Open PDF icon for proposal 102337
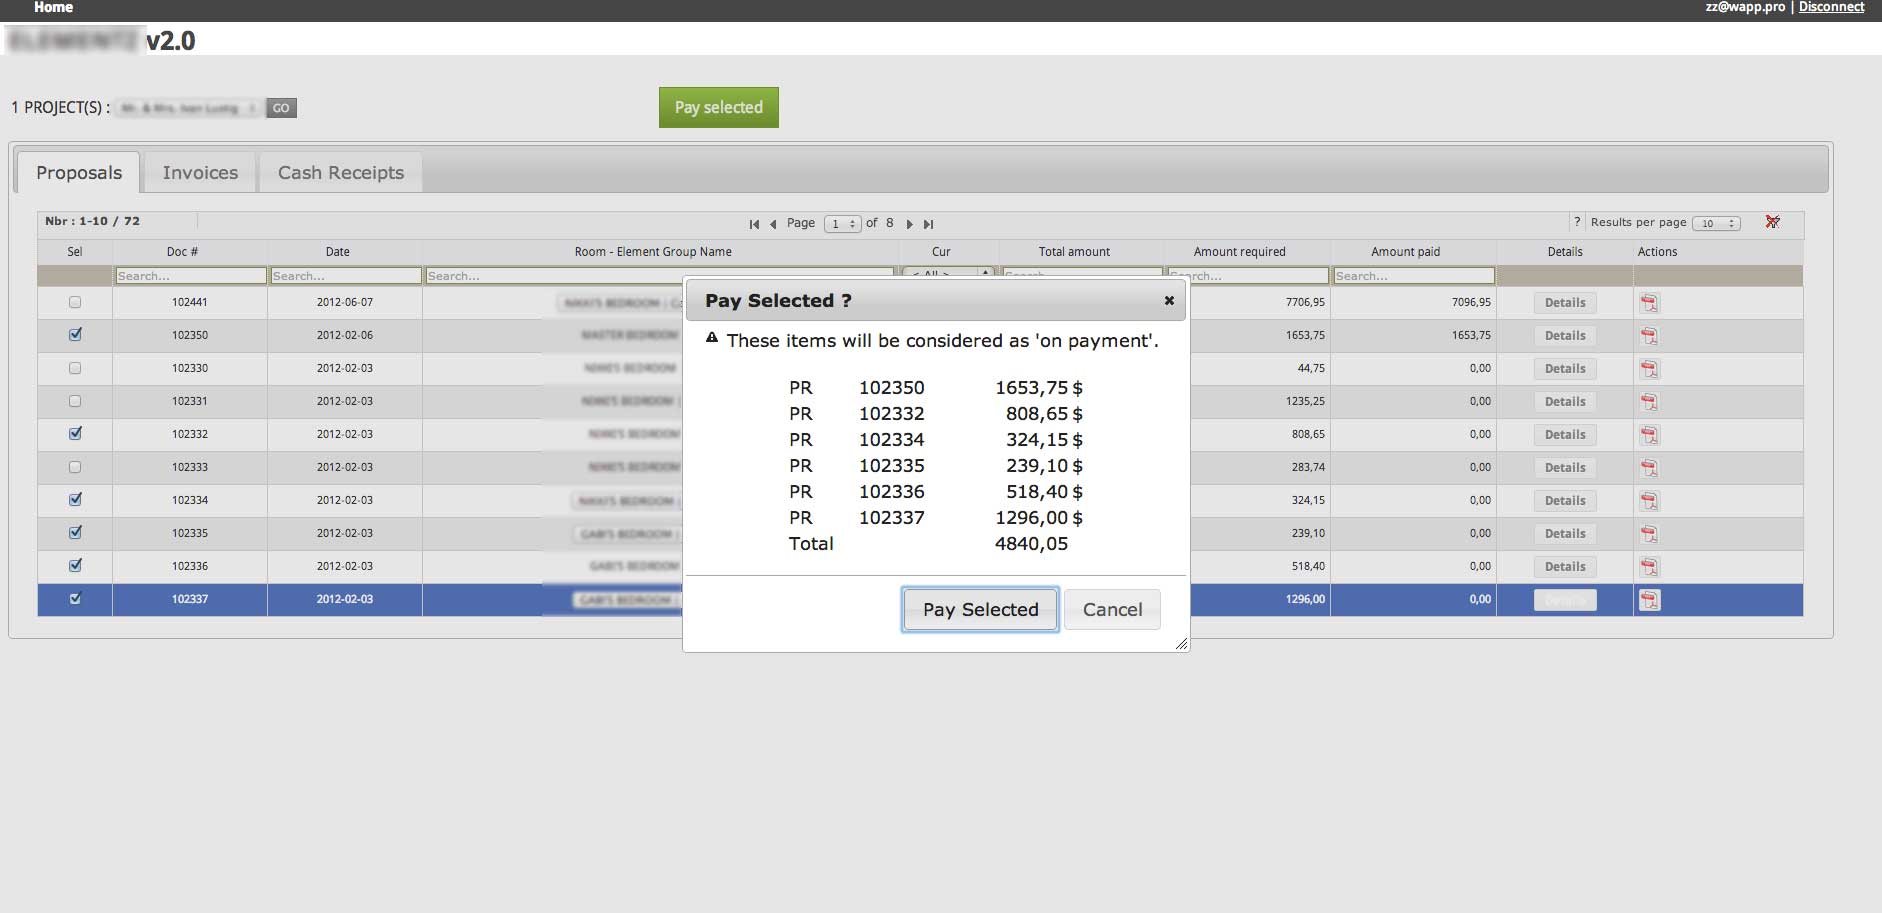Screen dimensions: 1882x913 point(1649,599)
